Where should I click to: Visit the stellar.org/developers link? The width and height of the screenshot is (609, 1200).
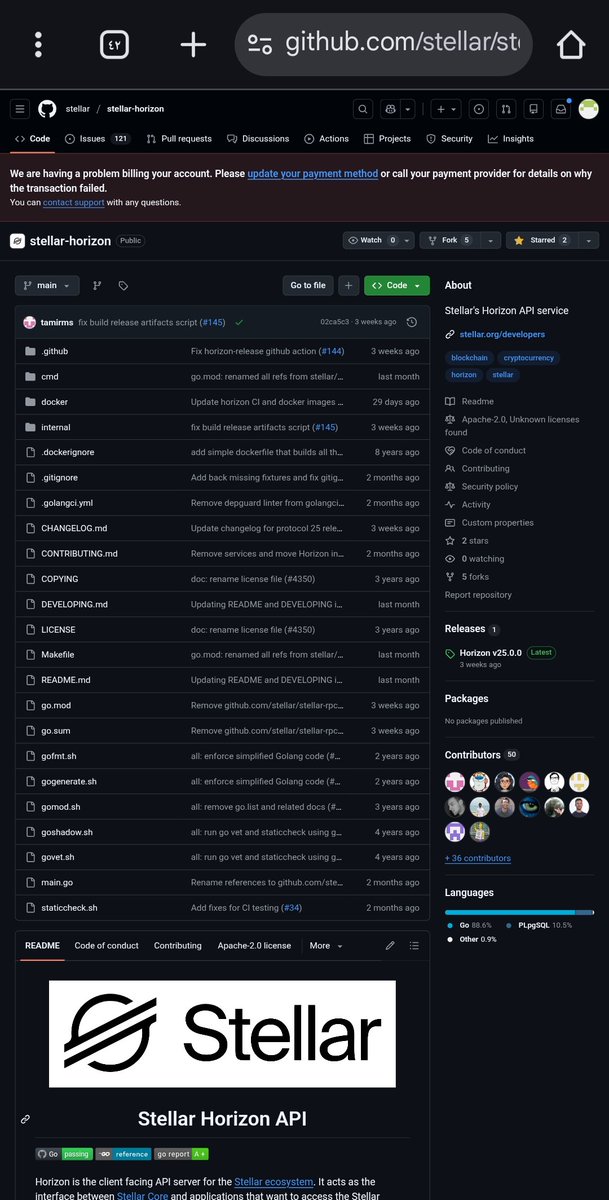point(501,335)
